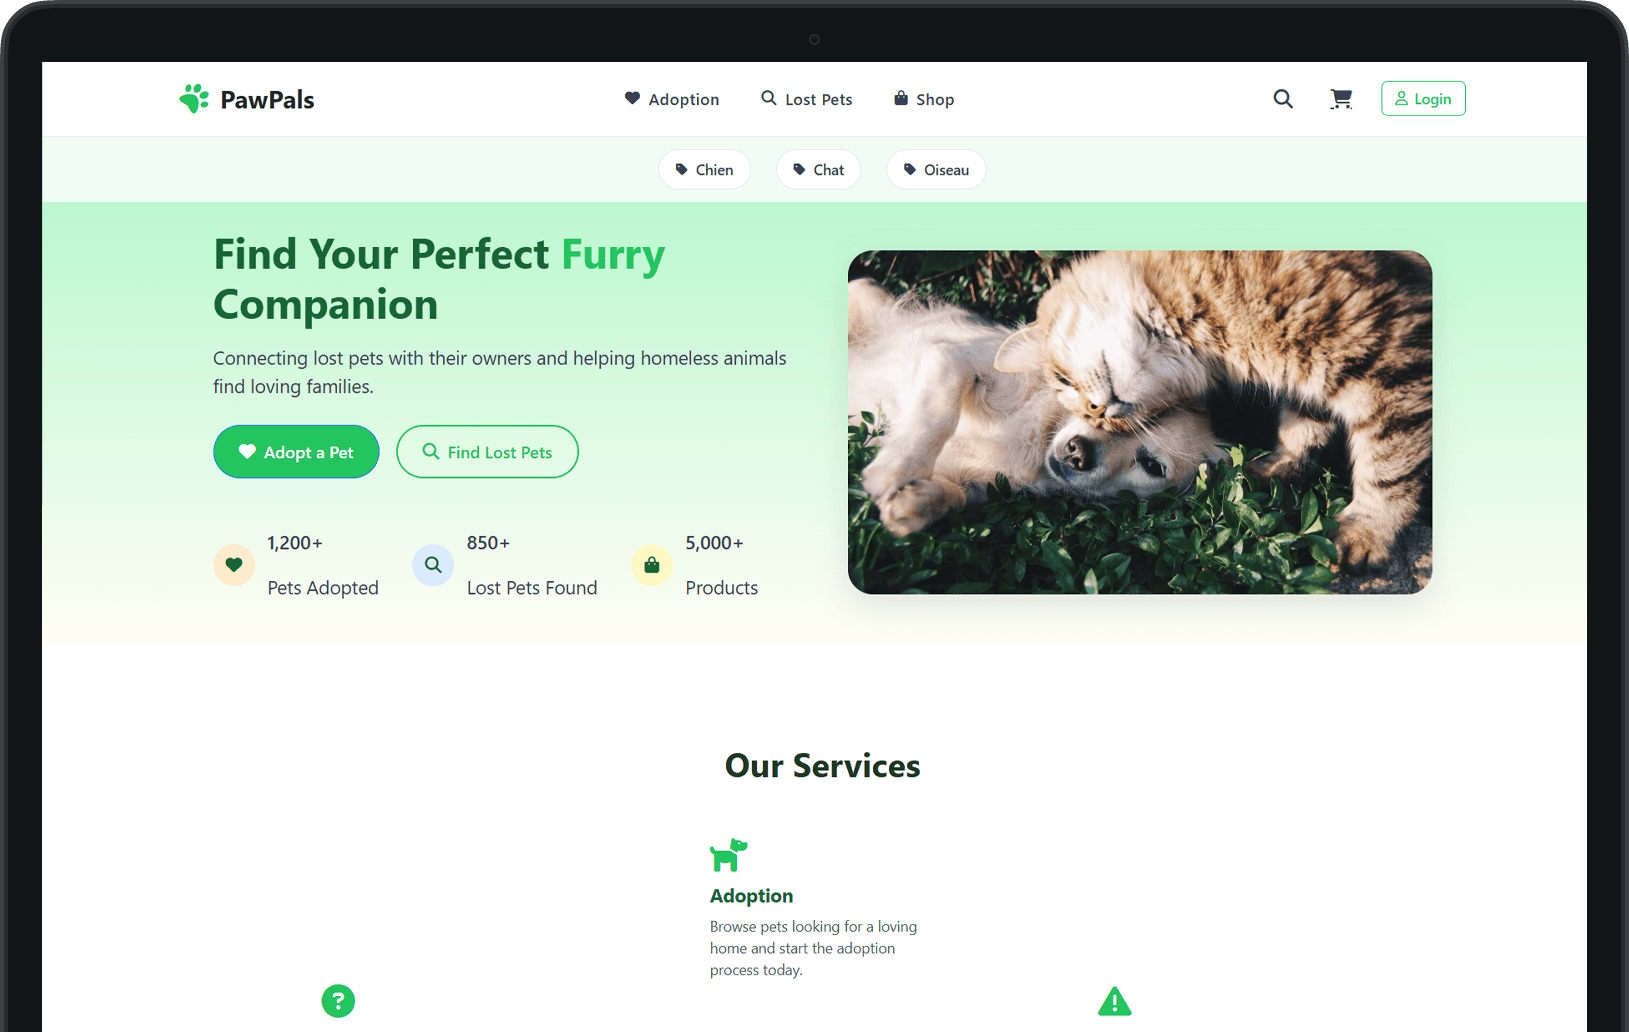Open the search magnifier icon in header
The height and width of the screenshot is (1032, 1629).
click(1283, 99)
